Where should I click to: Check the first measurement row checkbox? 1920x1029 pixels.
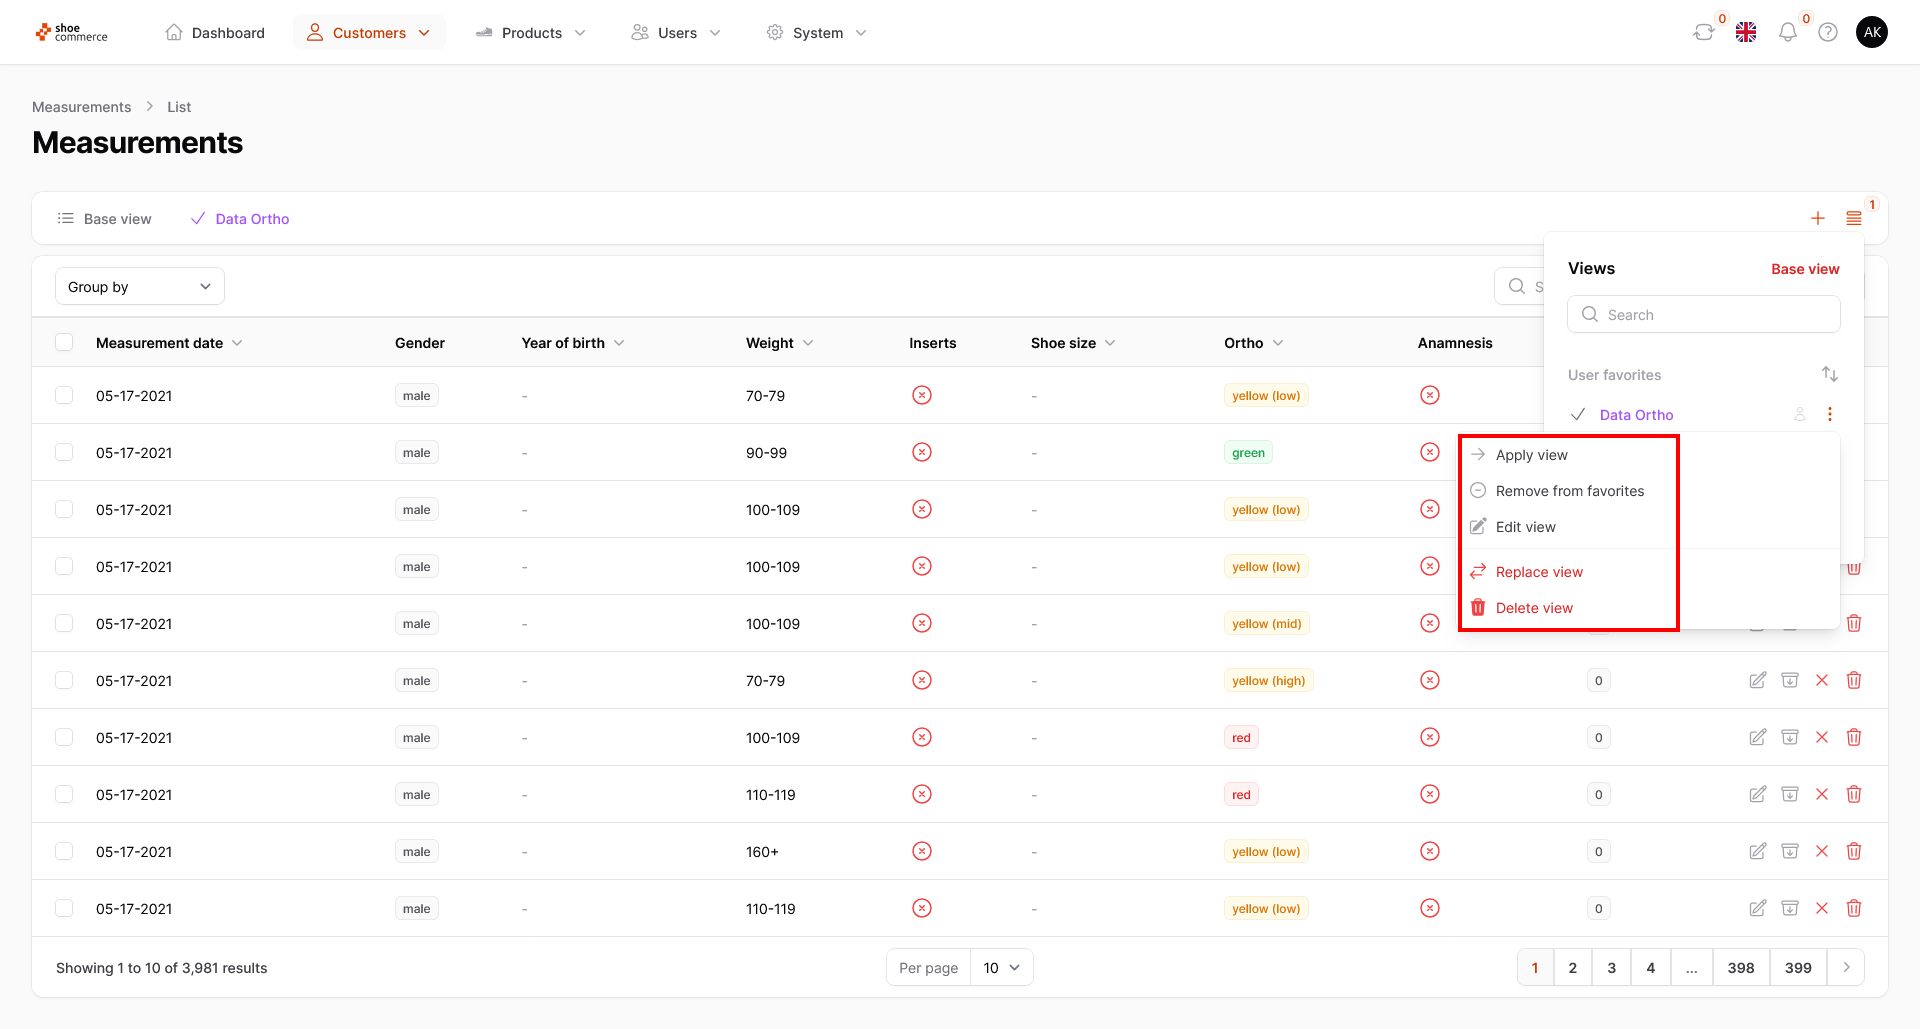point(64,395)
